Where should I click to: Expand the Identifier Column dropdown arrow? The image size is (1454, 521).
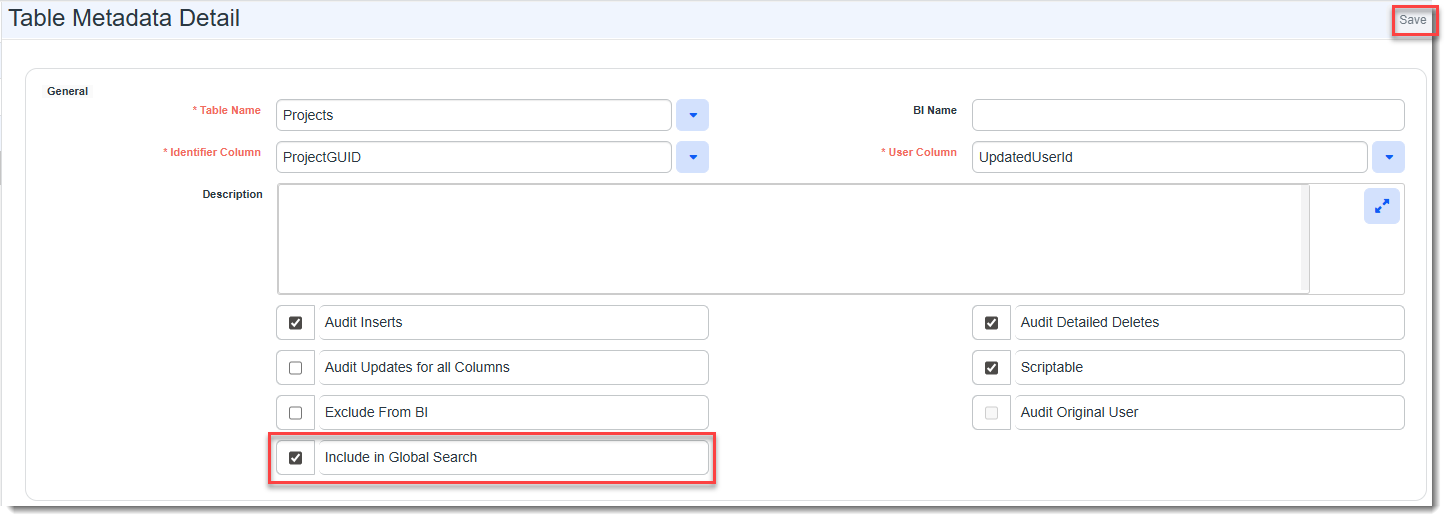click(x=692, y=157)
